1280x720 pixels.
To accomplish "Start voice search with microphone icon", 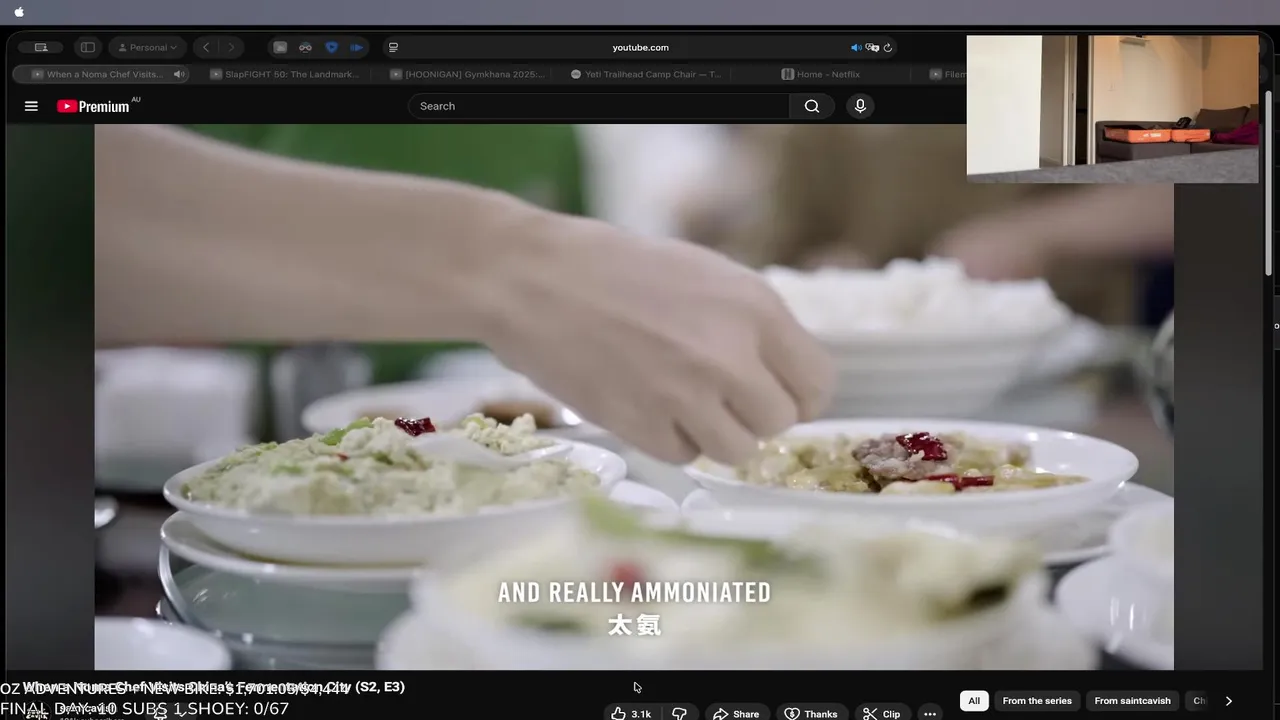I will pyautogui.click(x=860, y=106).
